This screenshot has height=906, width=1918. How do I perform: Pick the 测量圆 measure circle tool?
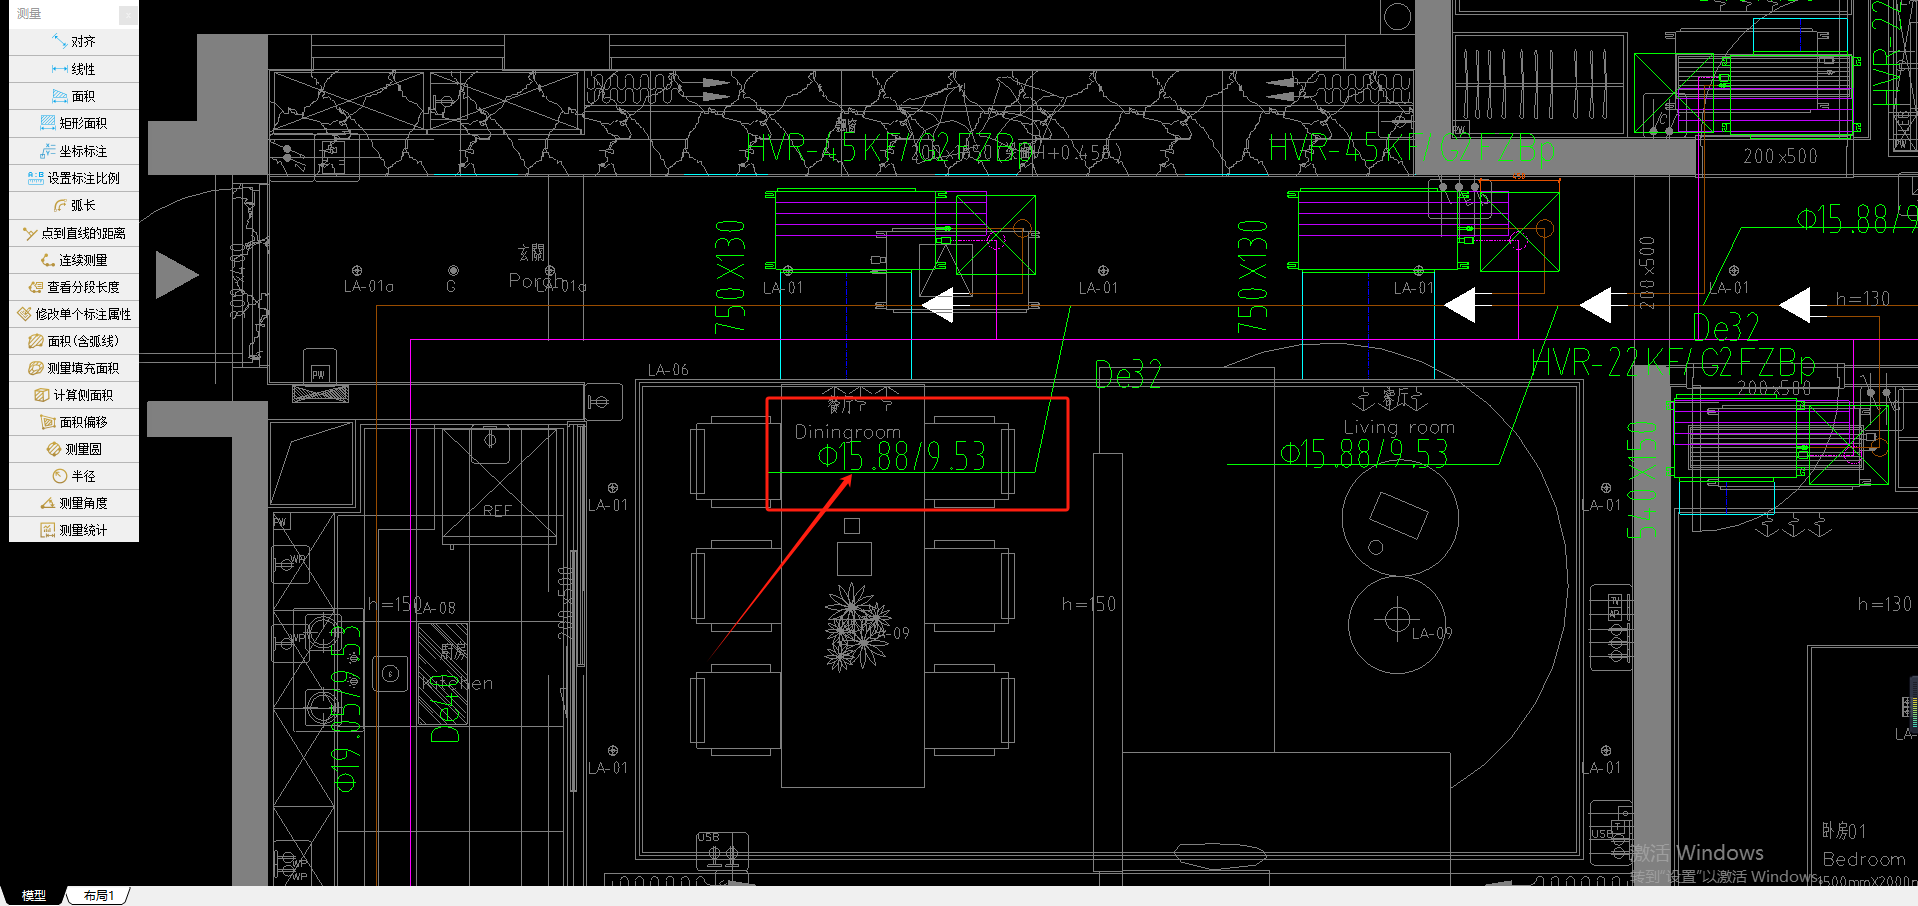74,449
